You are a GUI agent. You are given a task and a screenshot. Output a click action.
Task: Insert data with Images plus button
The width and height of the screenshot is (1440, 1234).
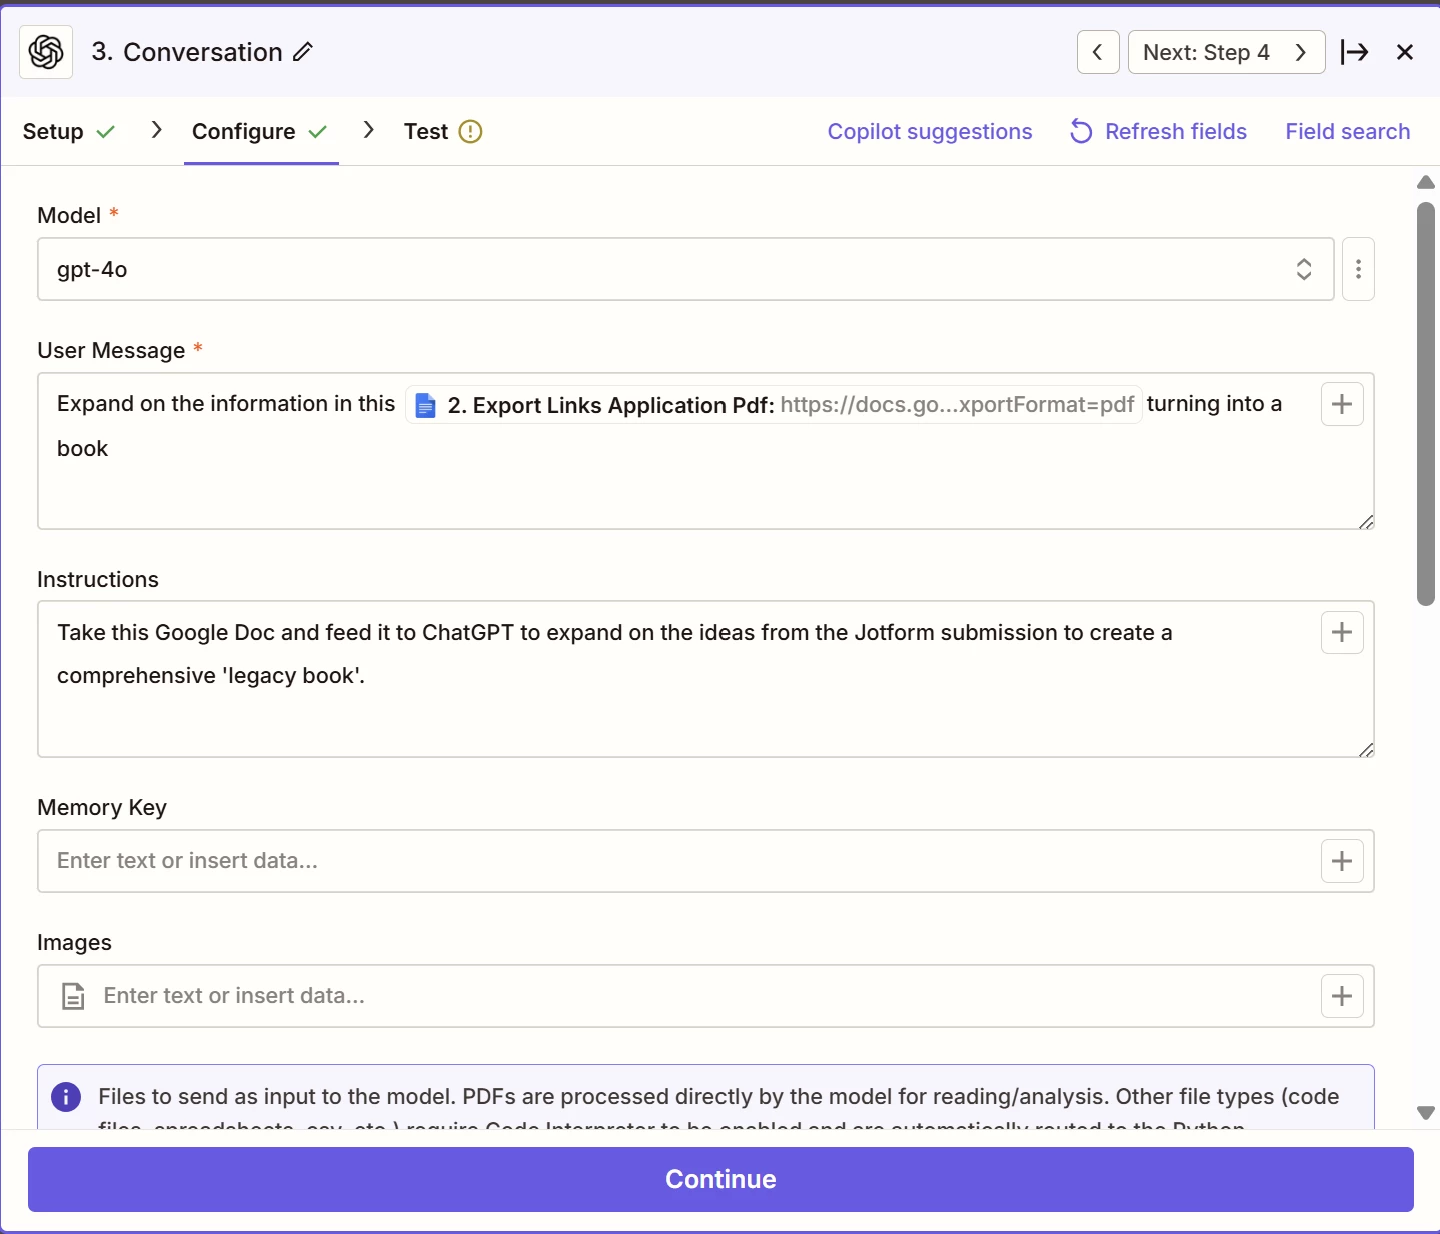[1342, 996]
